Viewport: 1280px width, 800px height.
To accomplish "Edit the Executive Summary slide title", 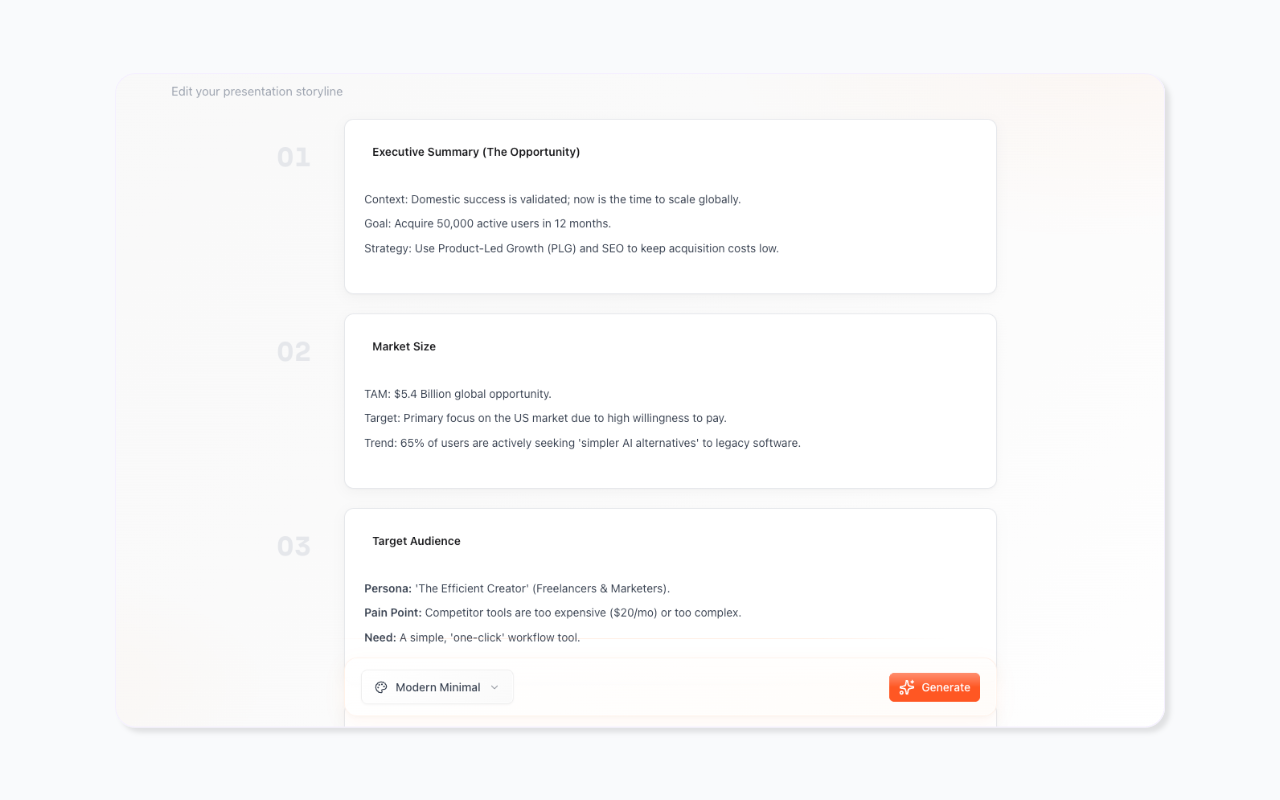I will (476, 152).
